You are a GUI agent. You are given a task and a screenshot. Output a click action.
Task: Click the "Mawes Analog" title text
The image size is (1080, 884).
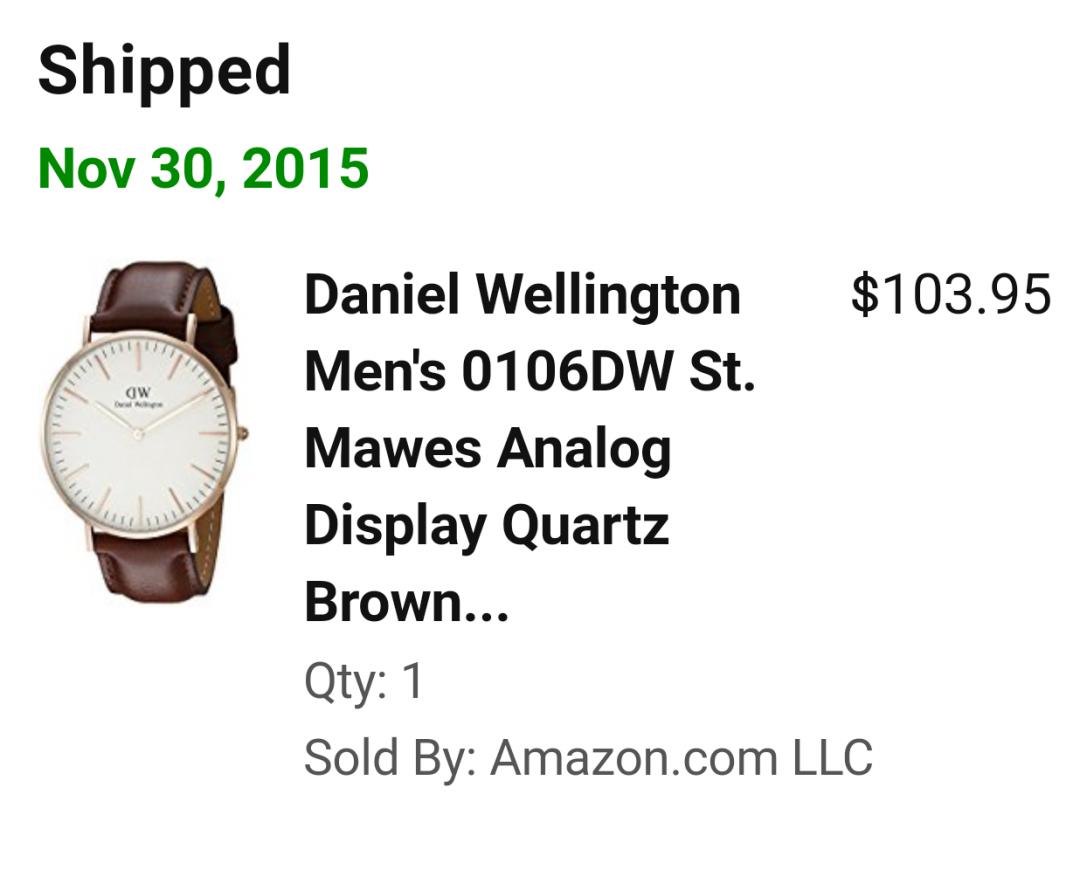(x=487, y=448)
